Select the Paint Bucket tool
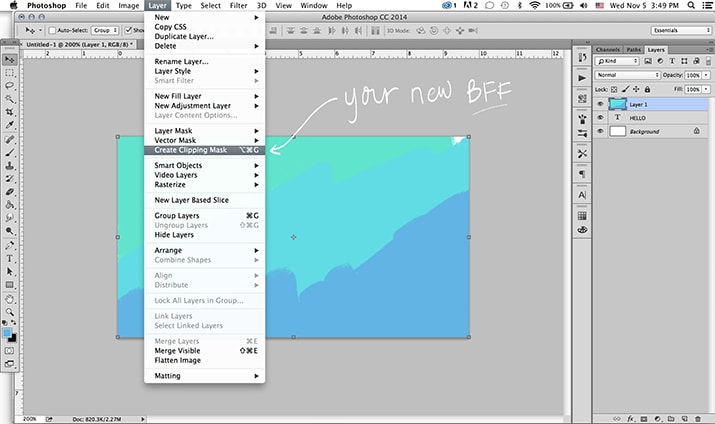 [x=10, y=205]
